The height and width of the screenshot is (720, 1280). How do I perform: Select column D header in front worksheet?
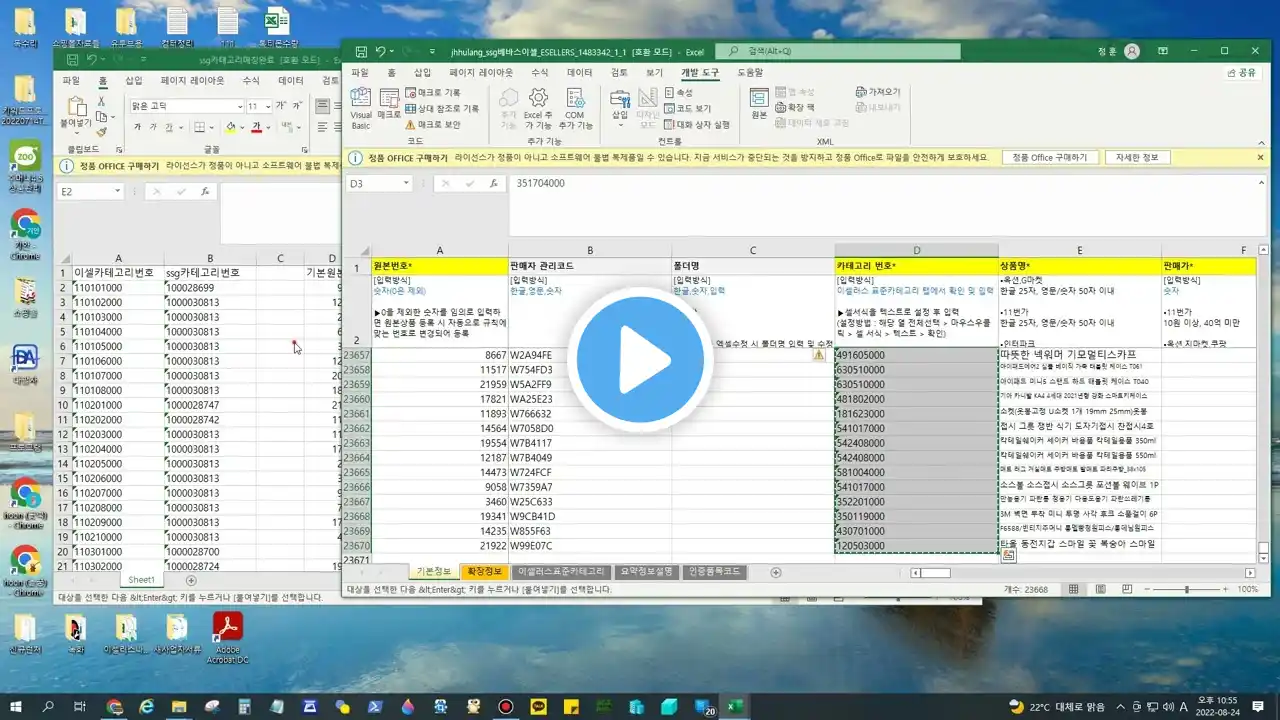[x=916, y=250]
